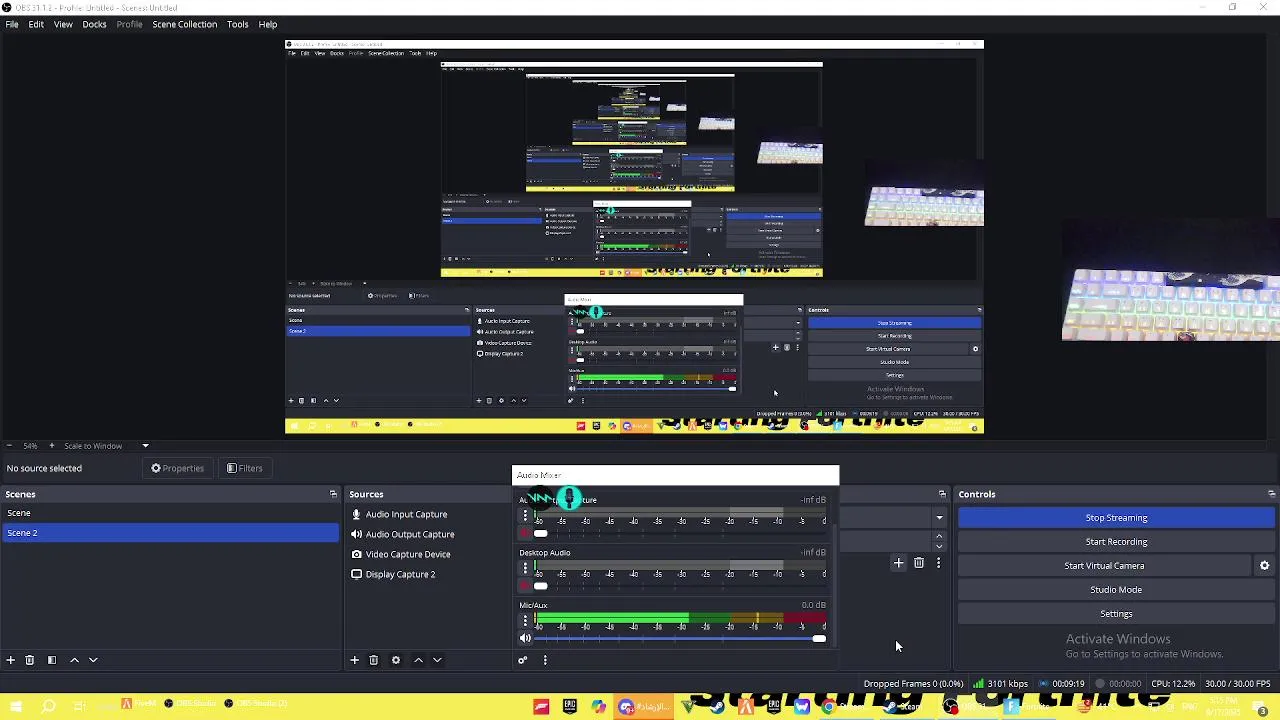Click Start Virtual Camera button
Viewport: 1280px width, 720px height.
click(1104, 566)
